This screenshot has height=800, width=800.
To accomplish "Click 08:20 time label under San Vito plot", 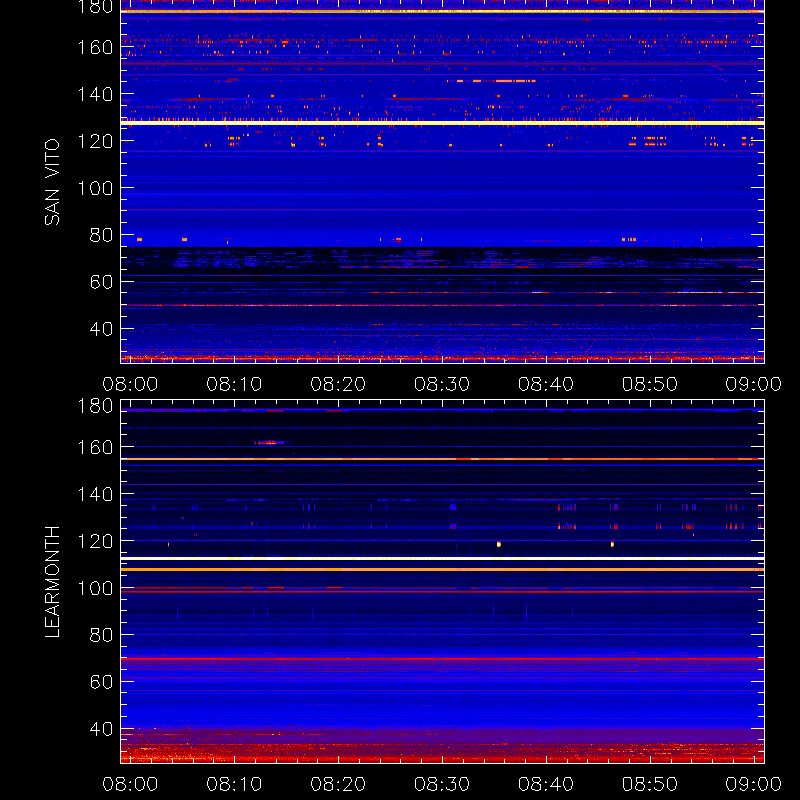I will pos(338,384).
